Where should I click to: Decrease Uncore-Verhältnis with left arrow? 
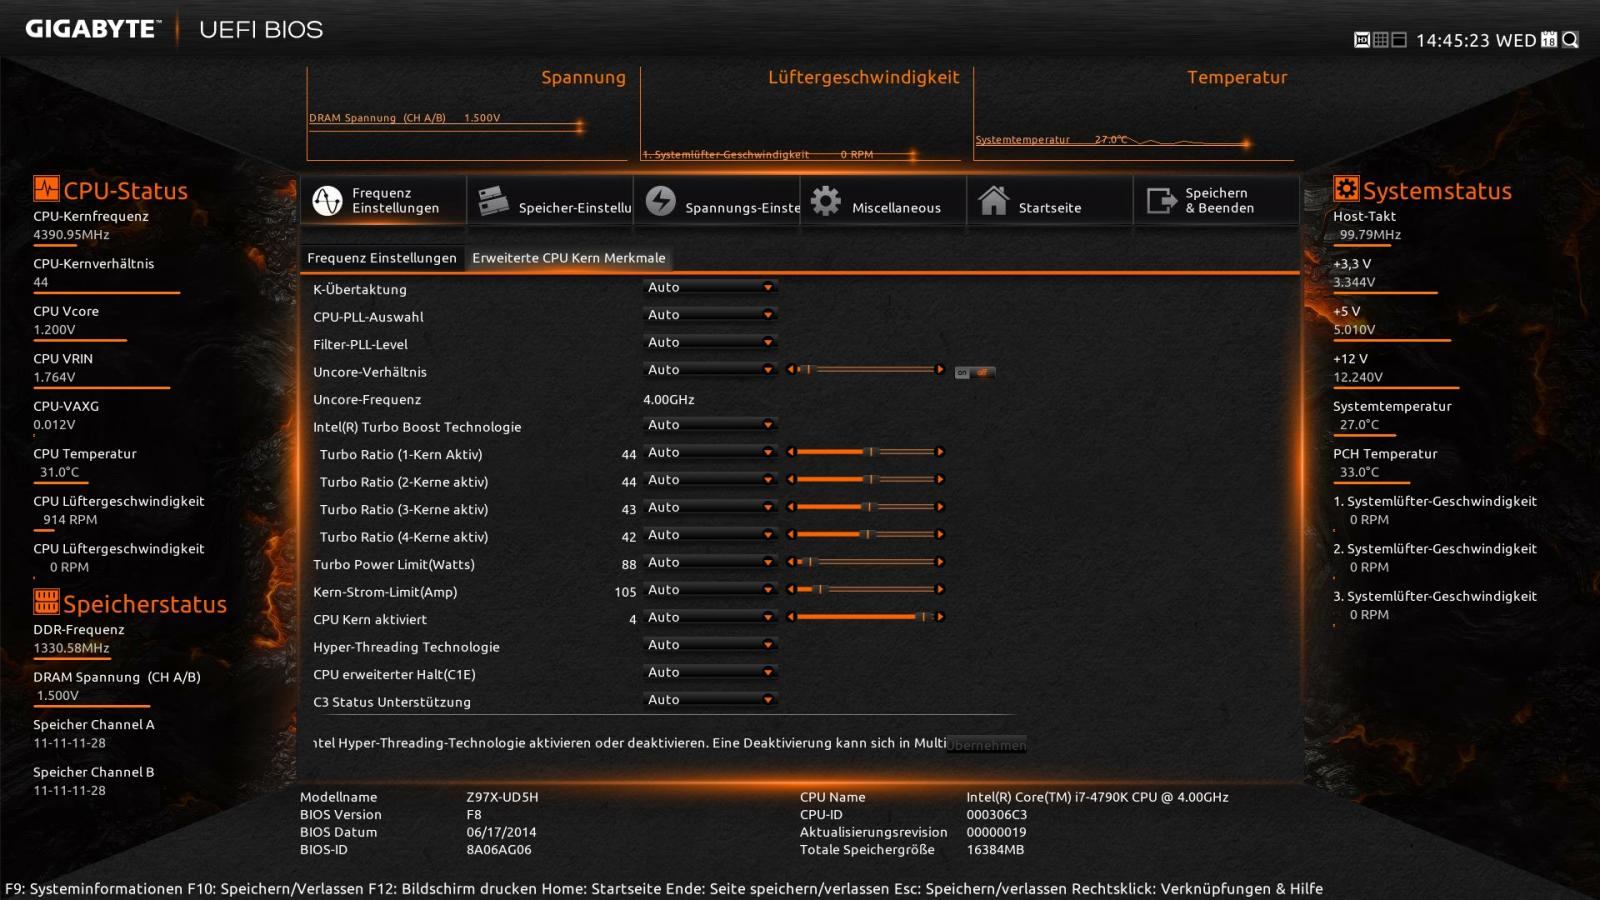click(x=791, y=370)
